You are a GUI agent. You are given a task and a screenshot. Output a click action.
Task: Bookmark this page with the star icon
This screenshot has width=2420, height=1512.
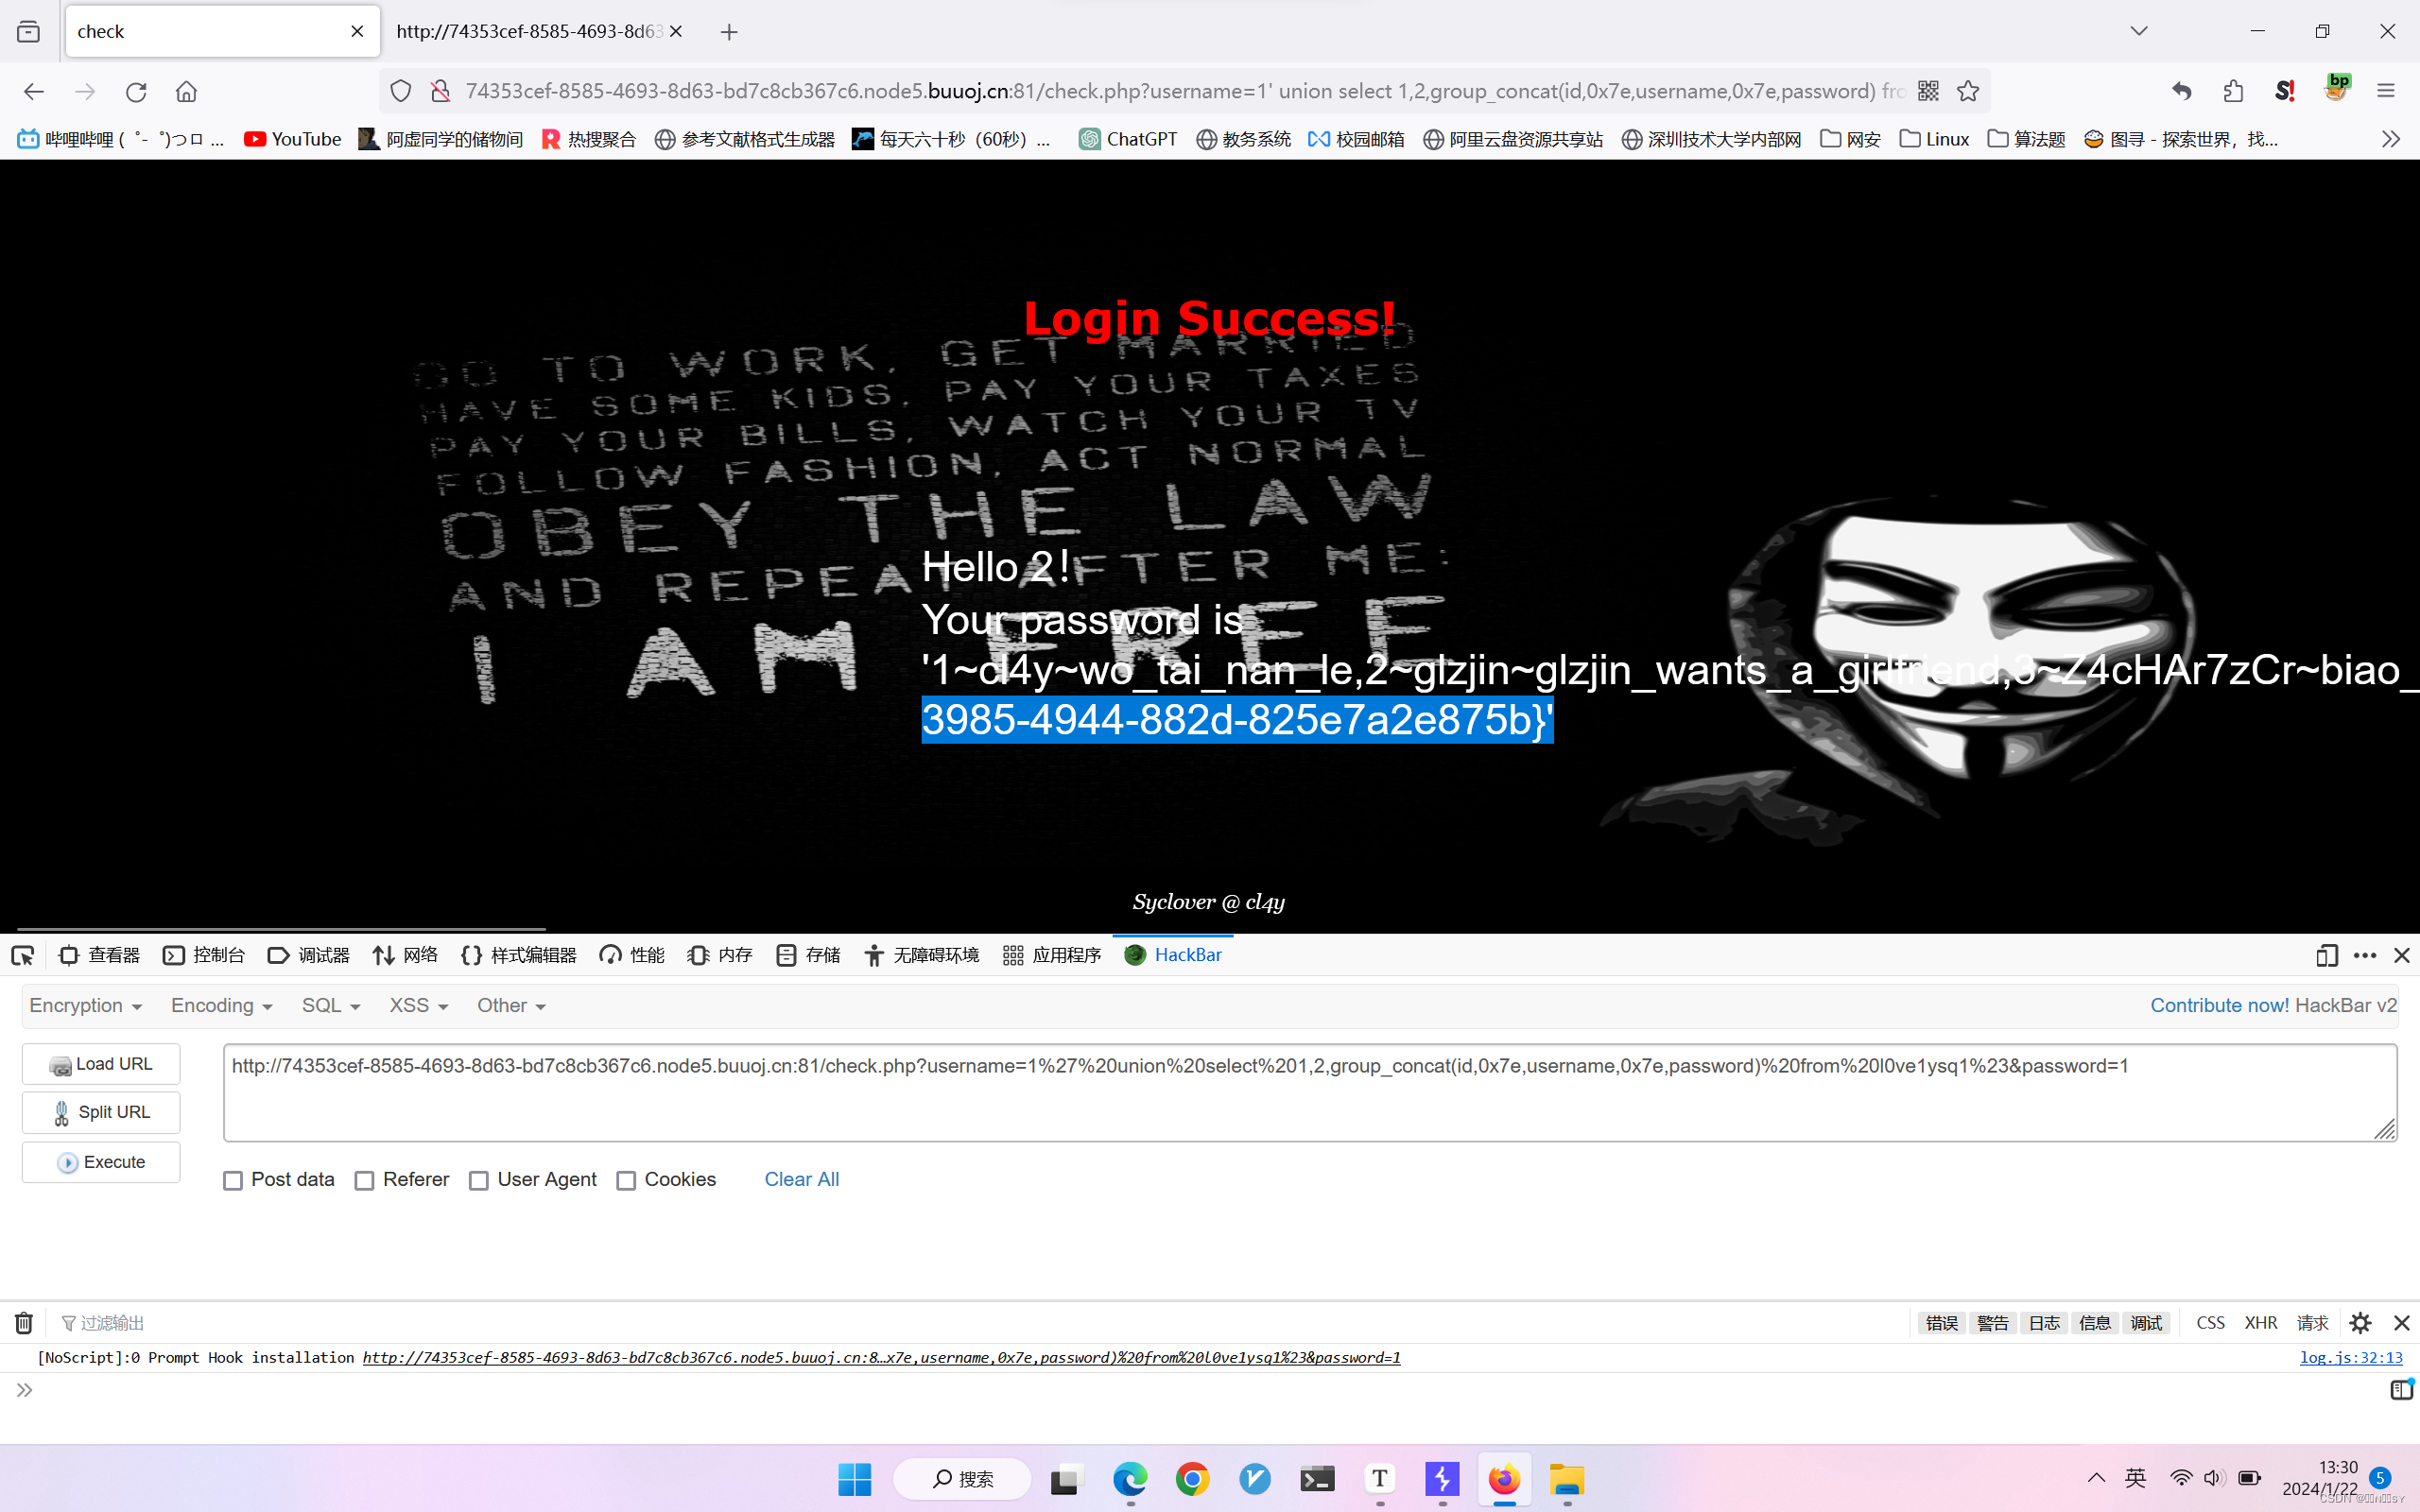(1968, 91)
